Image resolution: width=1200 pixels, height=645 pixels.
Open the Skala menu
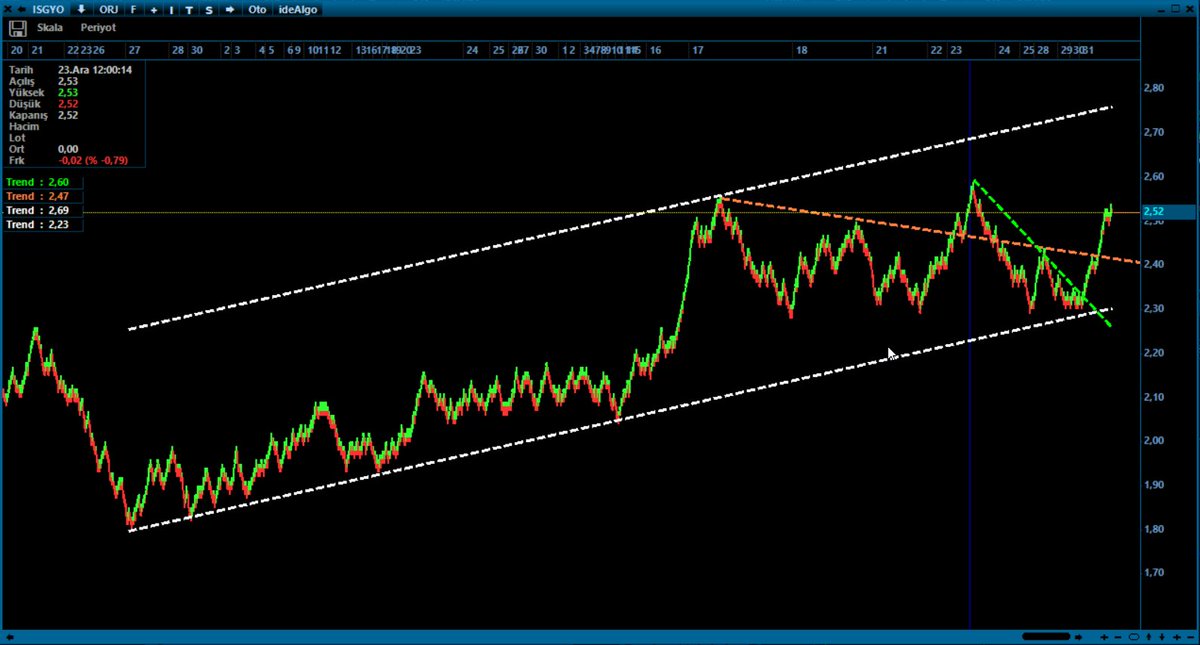(50, 28)
